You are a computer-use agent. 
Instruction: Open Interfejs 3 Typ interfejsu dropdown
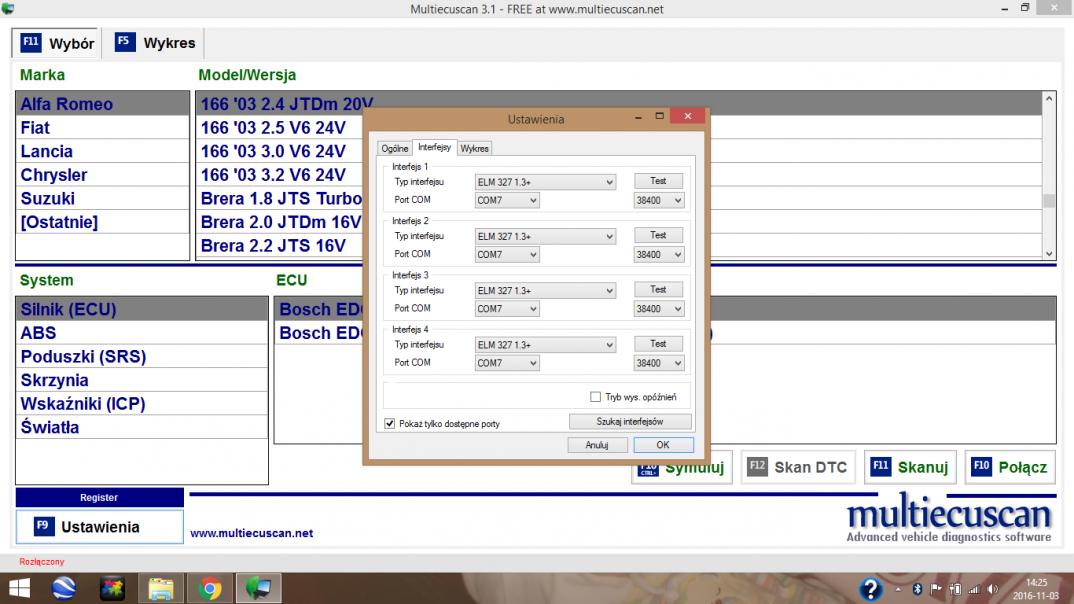[545, 290]
